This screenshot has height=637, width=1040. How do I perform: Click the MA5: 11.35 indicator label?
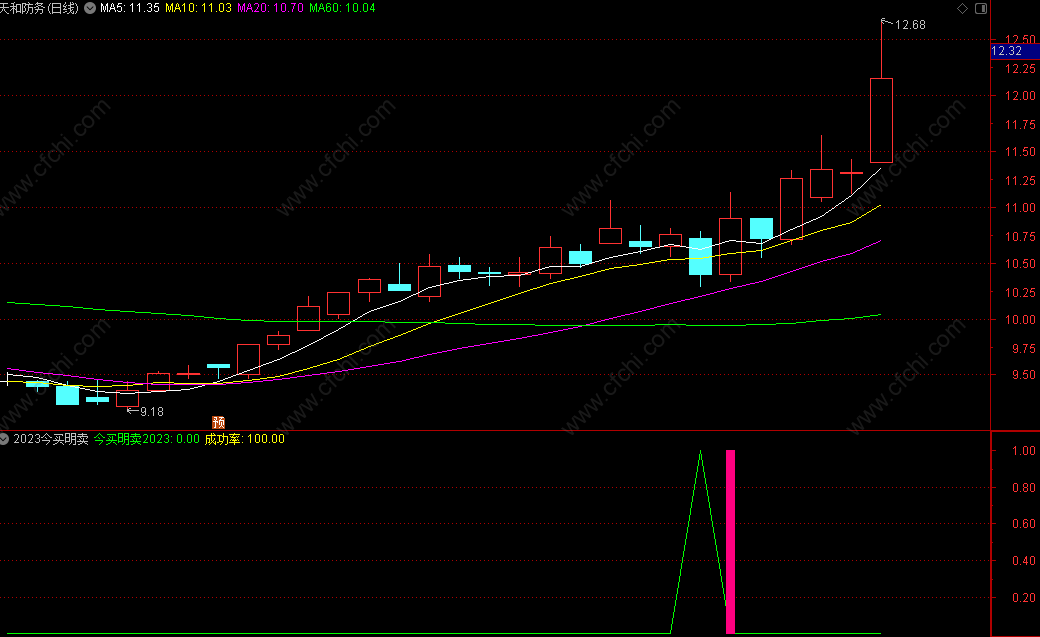[130, 8]
